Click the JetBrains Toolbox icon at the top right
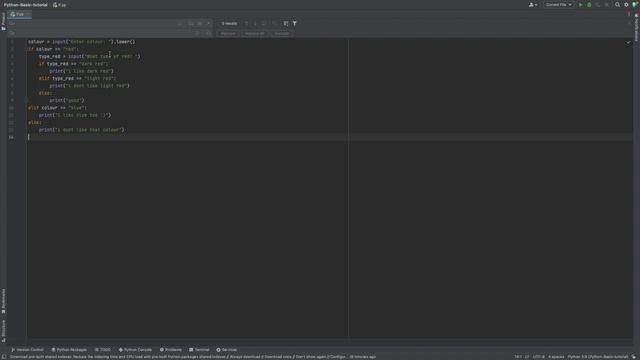Screen dimensions: 640x360 point(635,5)
